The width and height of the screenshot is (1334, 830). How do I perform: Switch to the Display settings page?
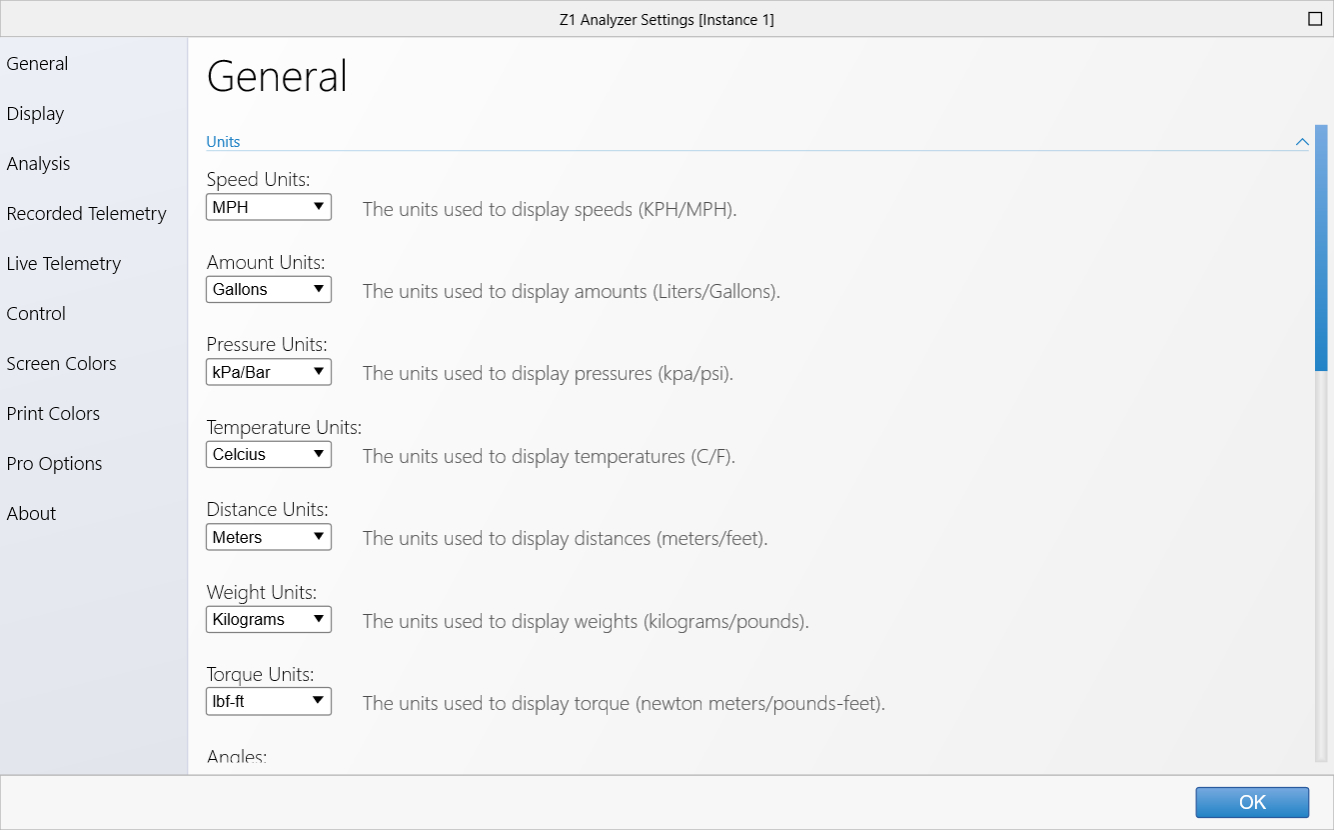click(35, 114)
